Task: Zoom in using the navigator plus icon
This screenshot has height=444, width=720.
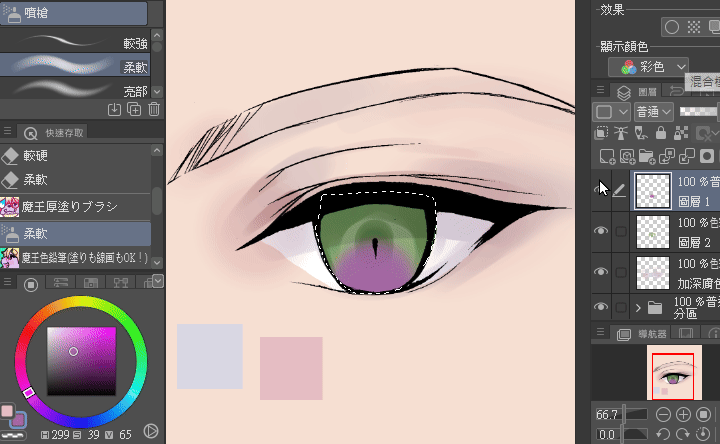Action: pyautogui.click(x=683, y=415)
